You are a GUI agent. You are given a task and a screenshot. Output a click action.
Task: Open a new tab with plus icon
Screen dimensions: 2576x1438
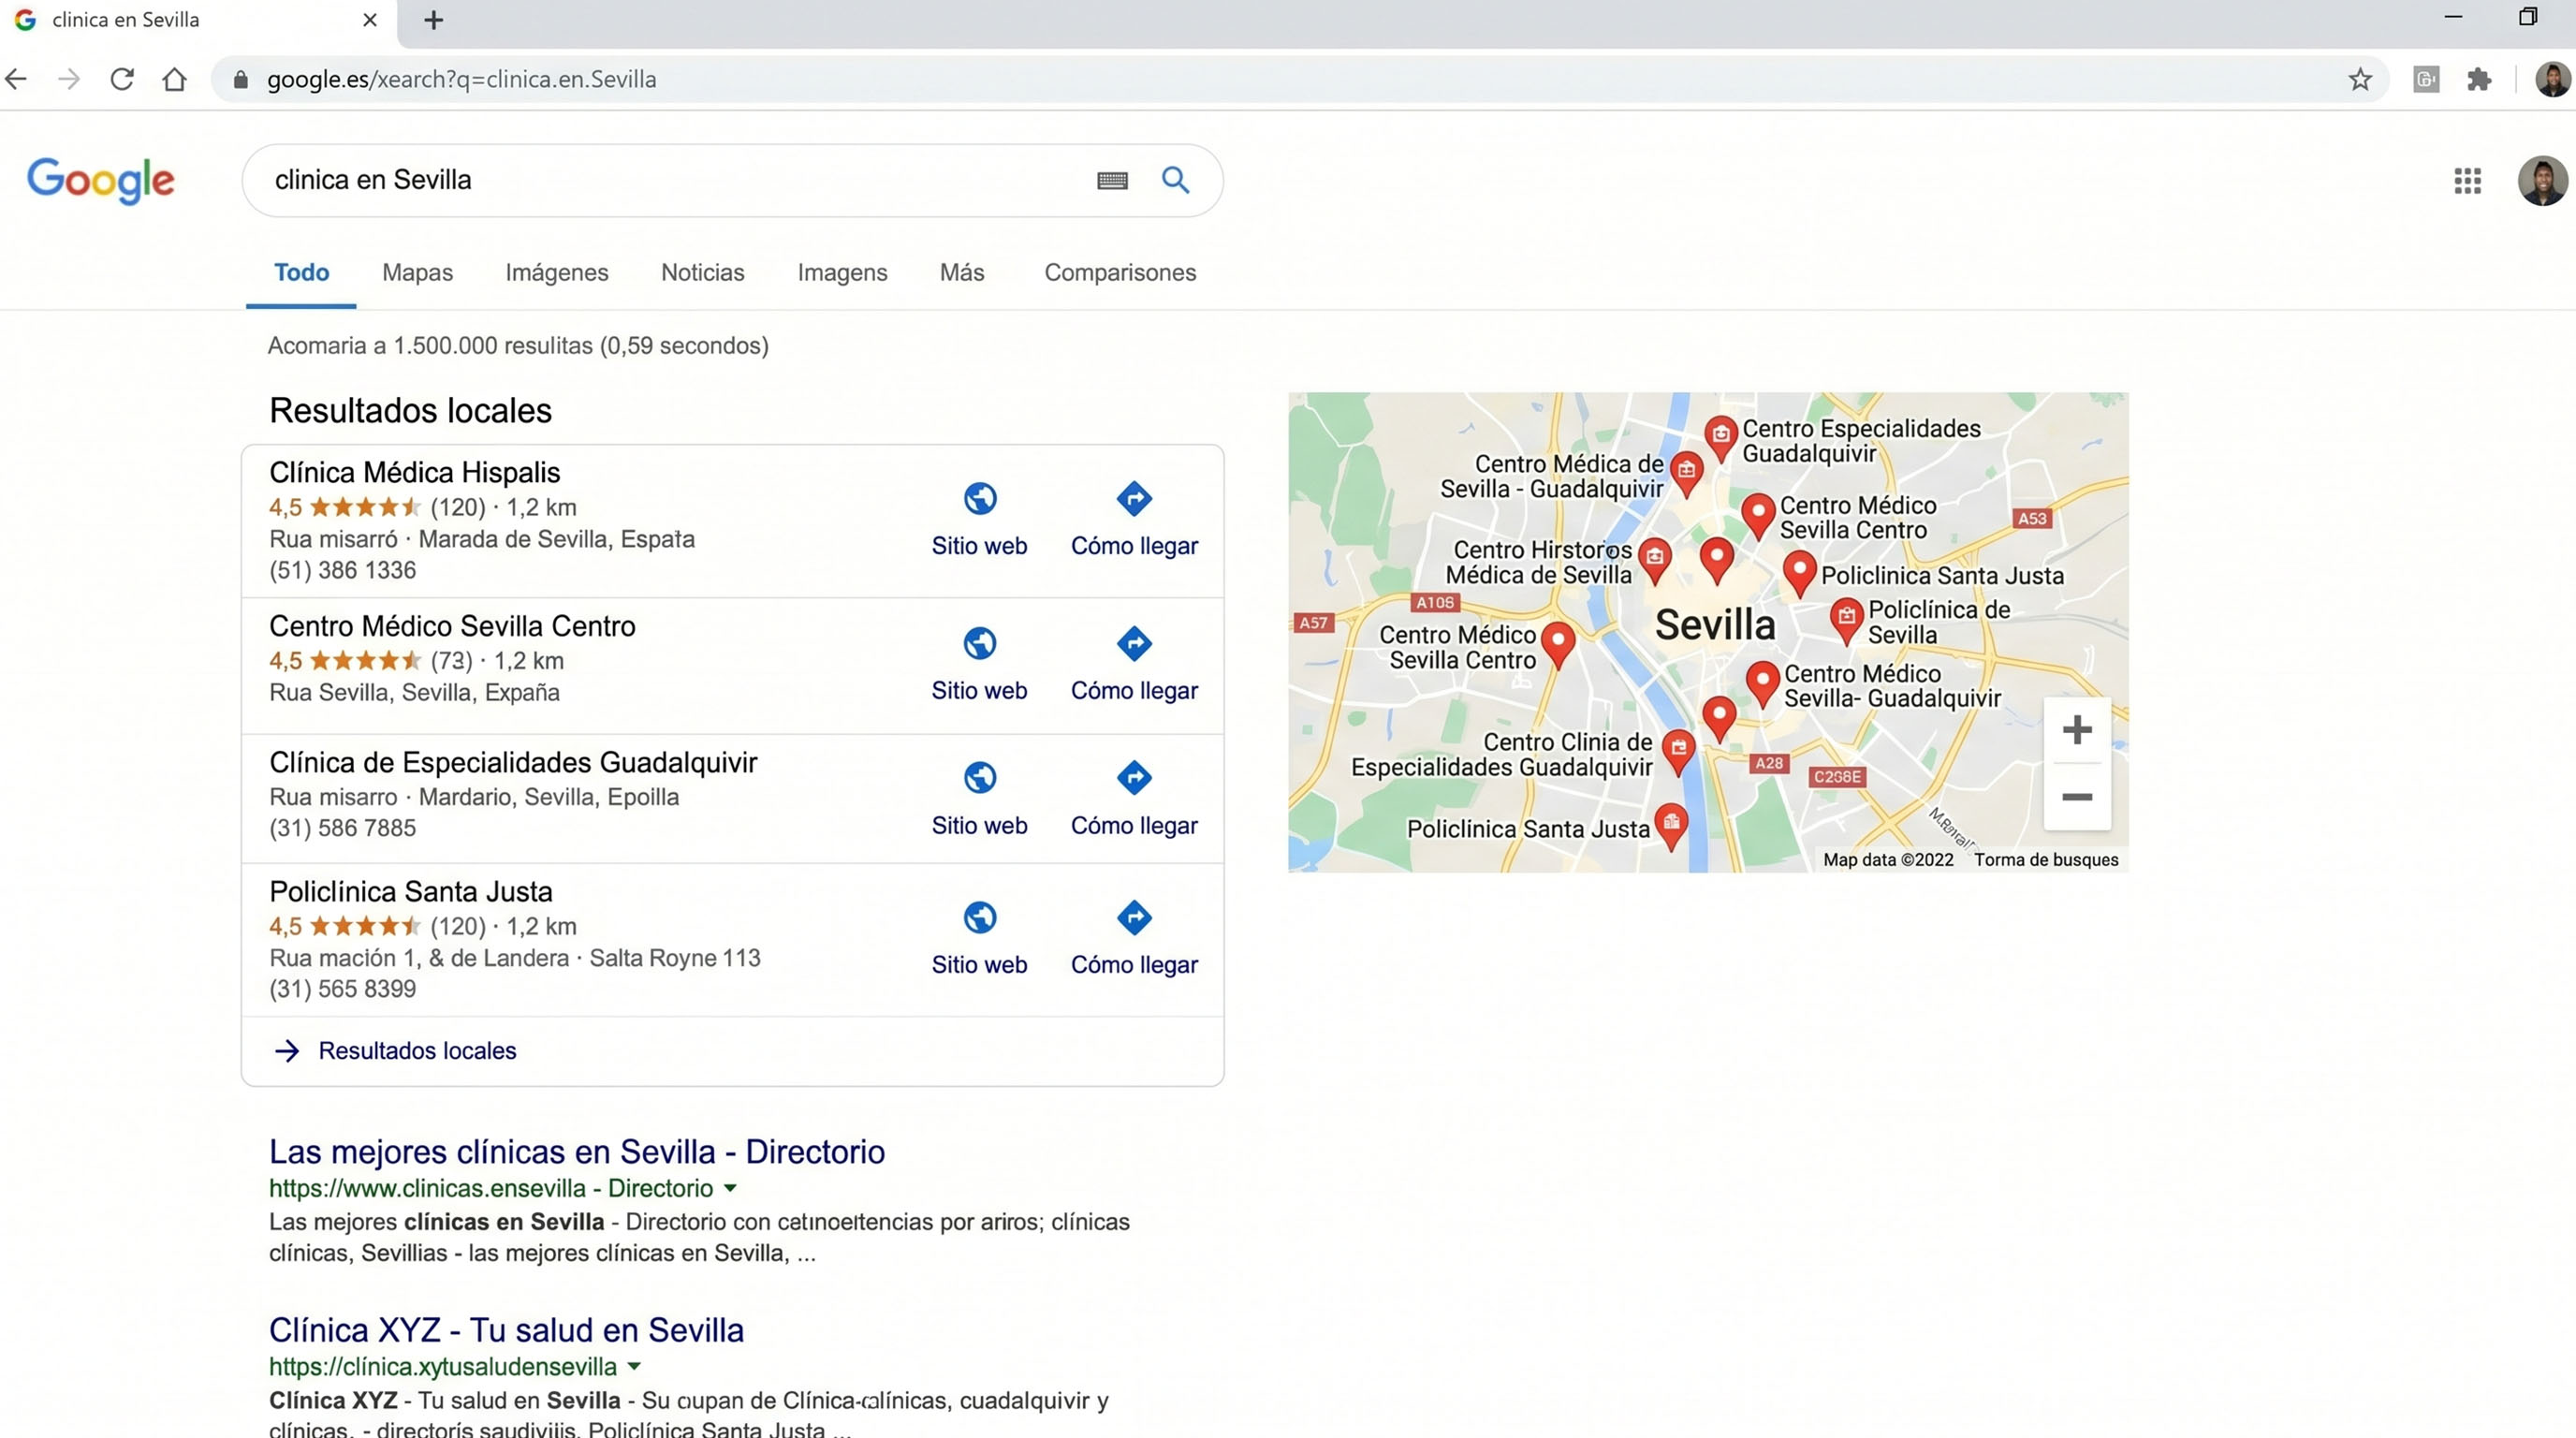tap(433, 20)
